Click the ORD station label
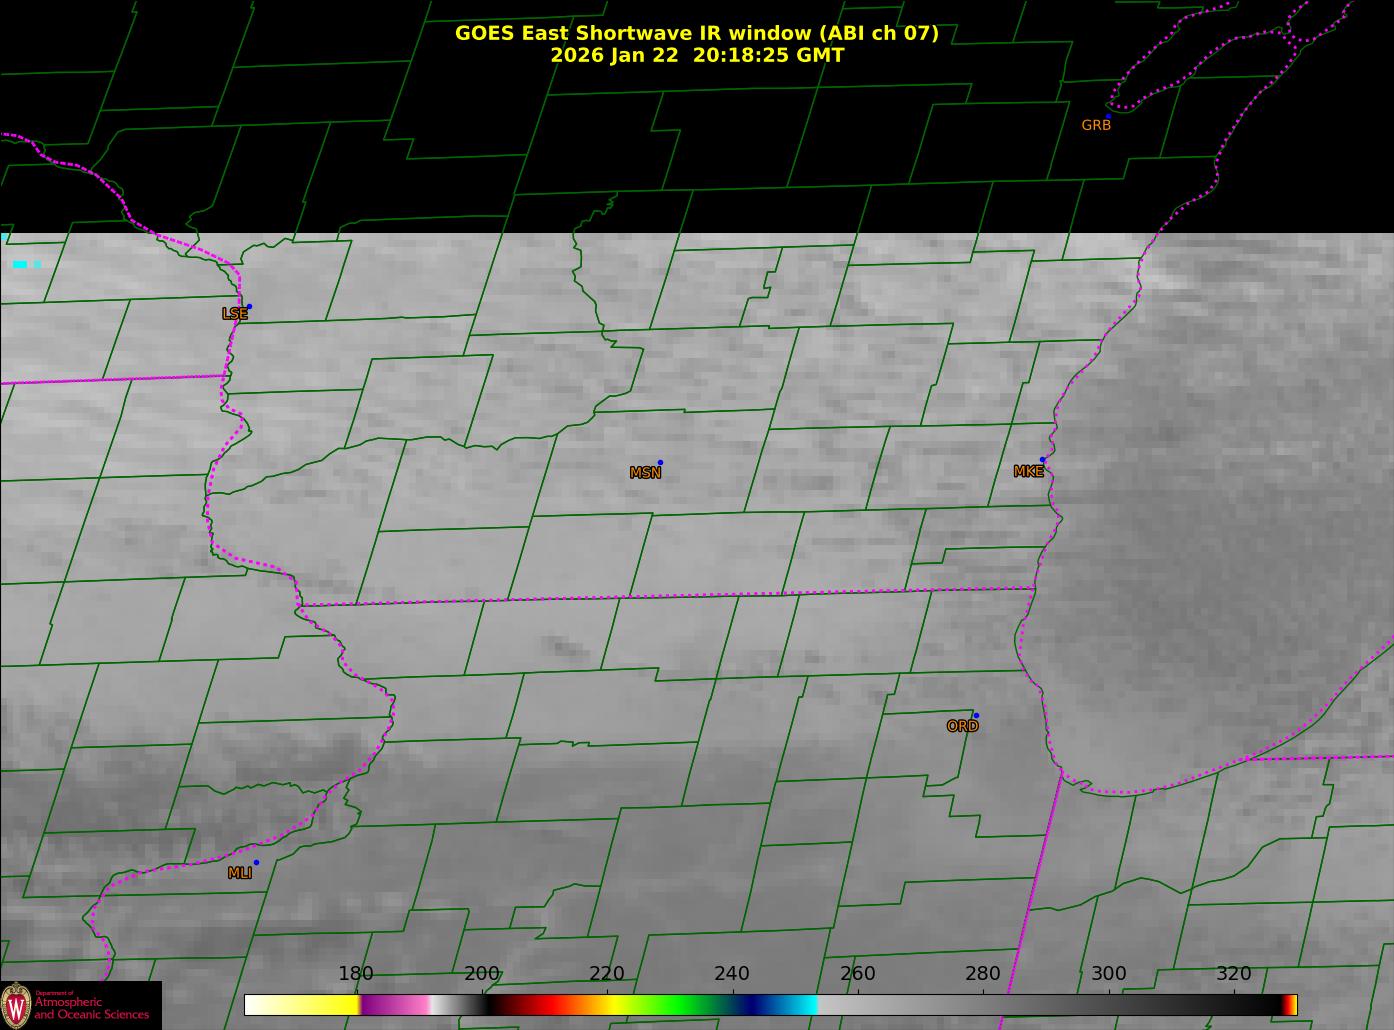Image resolution: width=1394 pixels, height=1030 pixels. coord(962,727)
